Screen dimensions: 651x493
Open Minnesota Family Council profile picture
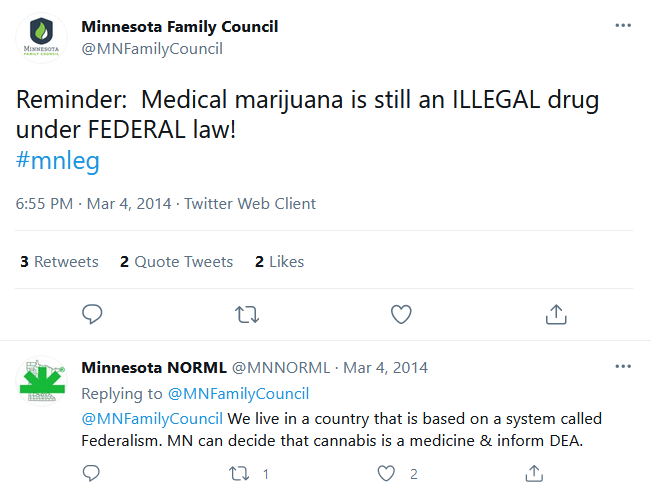(42, 39)
